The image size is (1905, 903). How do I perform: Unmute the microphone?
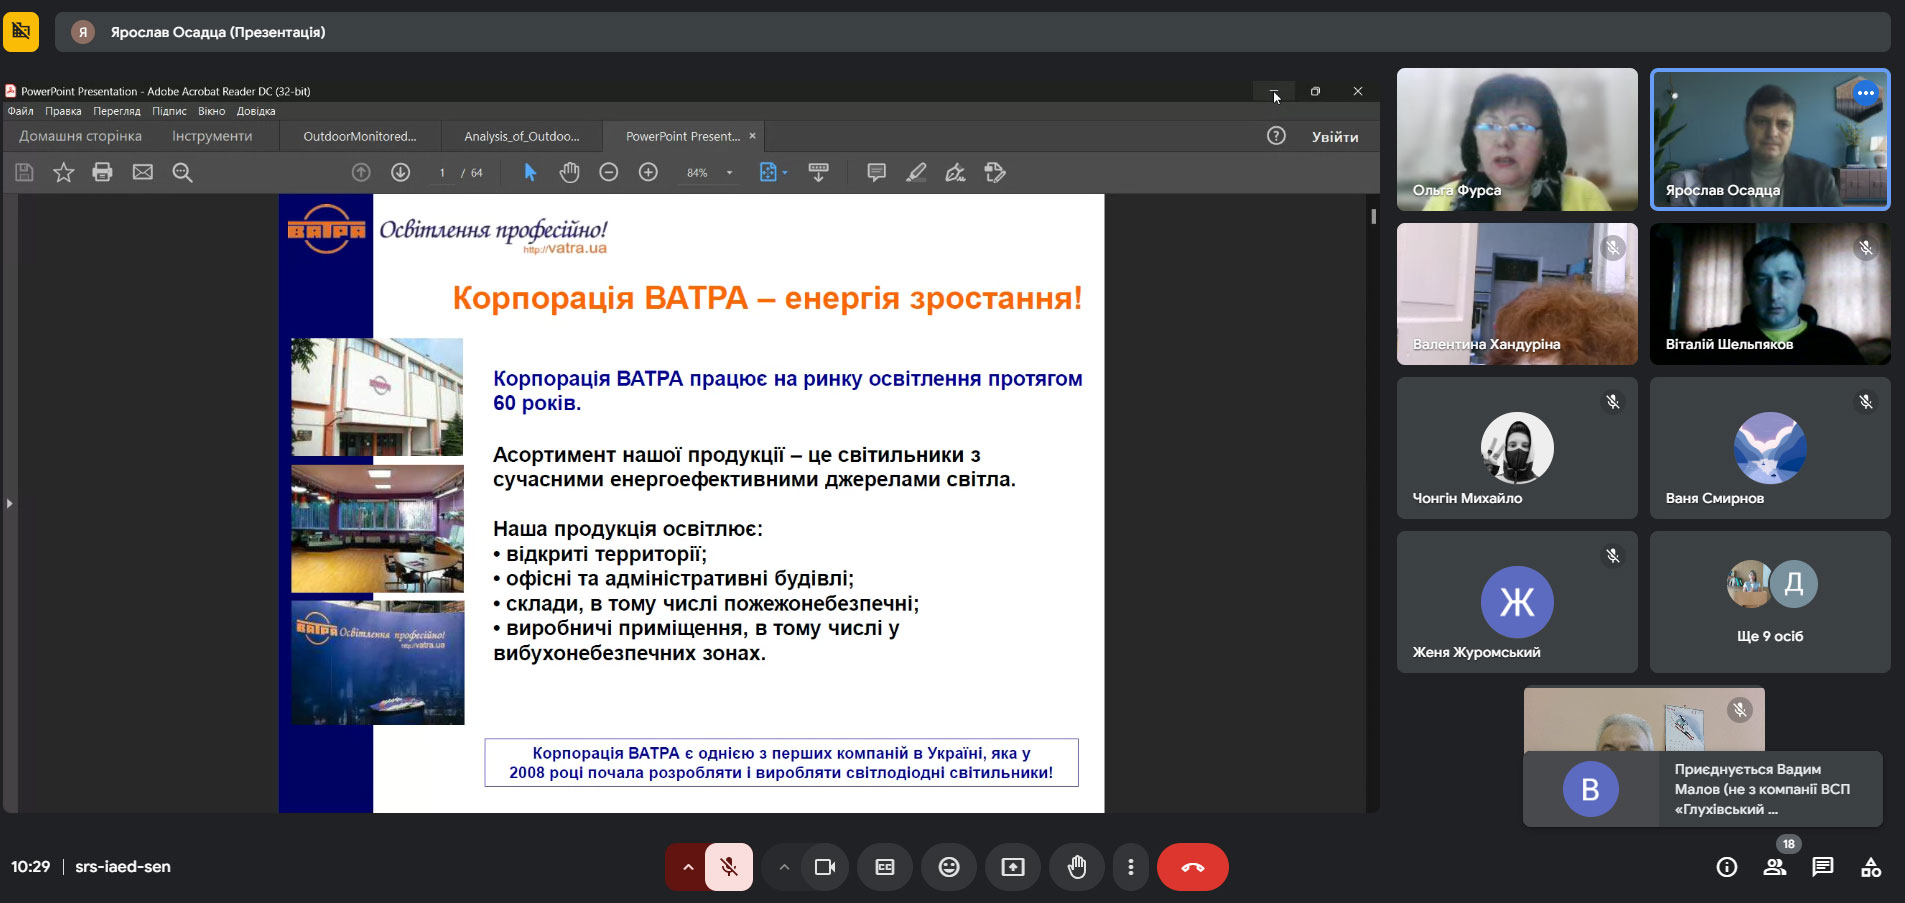[x=729, y=867]
